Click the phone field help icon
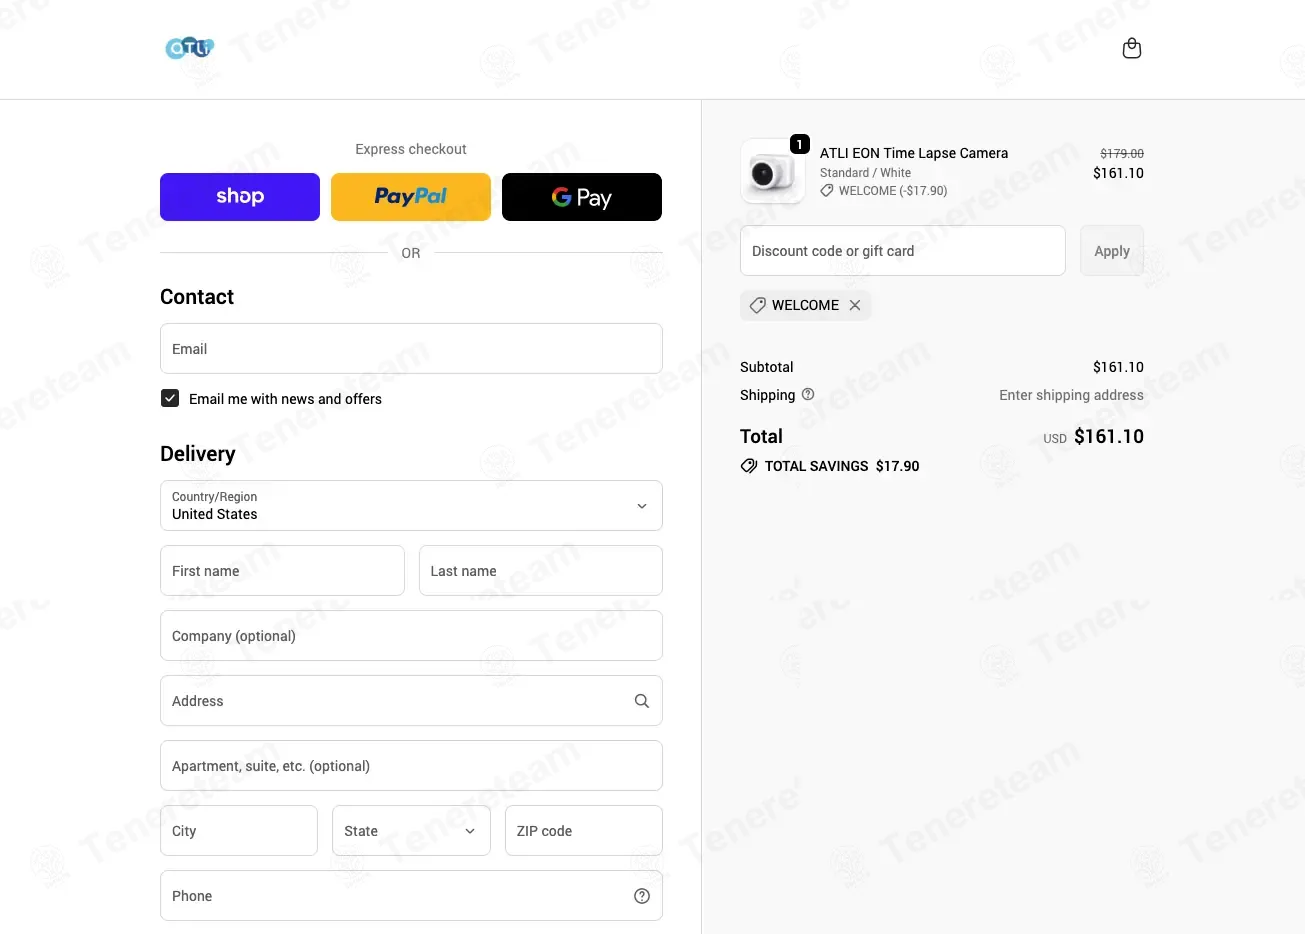The width and height of the screenshot is (1305, 934). coord(642,896)
